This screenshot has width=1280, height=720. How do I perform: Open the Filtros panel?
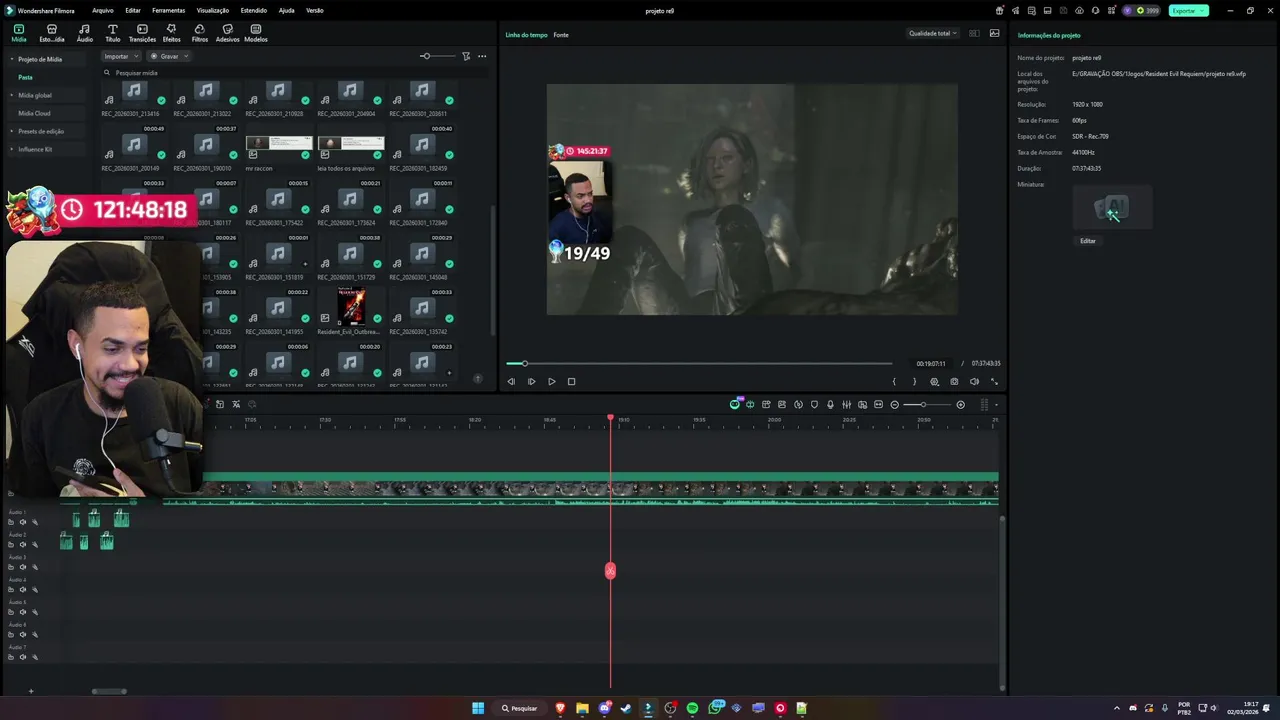click(x=199, y=33)
